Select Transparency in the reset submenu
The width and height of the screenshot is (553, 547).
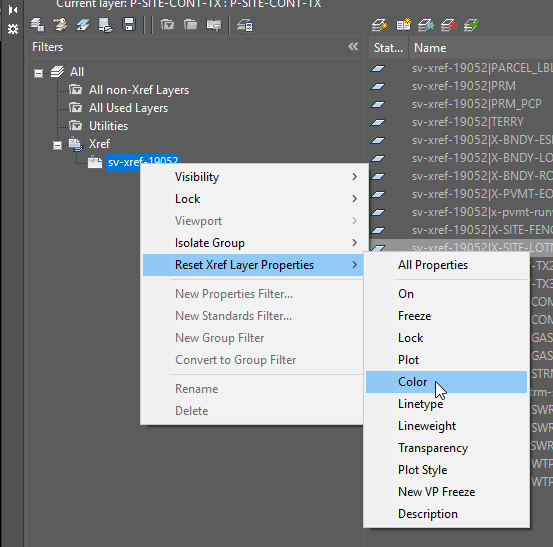pyautogui.click(x=446, y=448)
